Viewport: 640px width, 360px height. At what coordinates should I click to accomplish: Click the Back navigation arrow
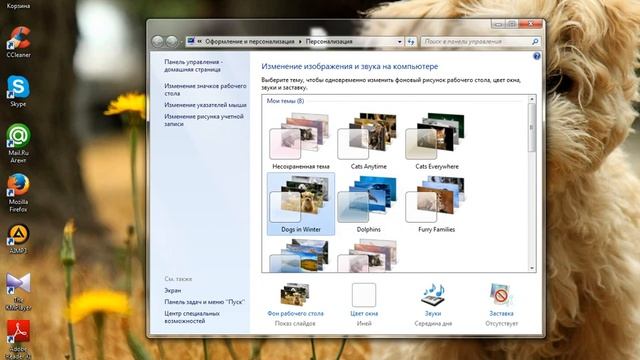pos(158,41)
